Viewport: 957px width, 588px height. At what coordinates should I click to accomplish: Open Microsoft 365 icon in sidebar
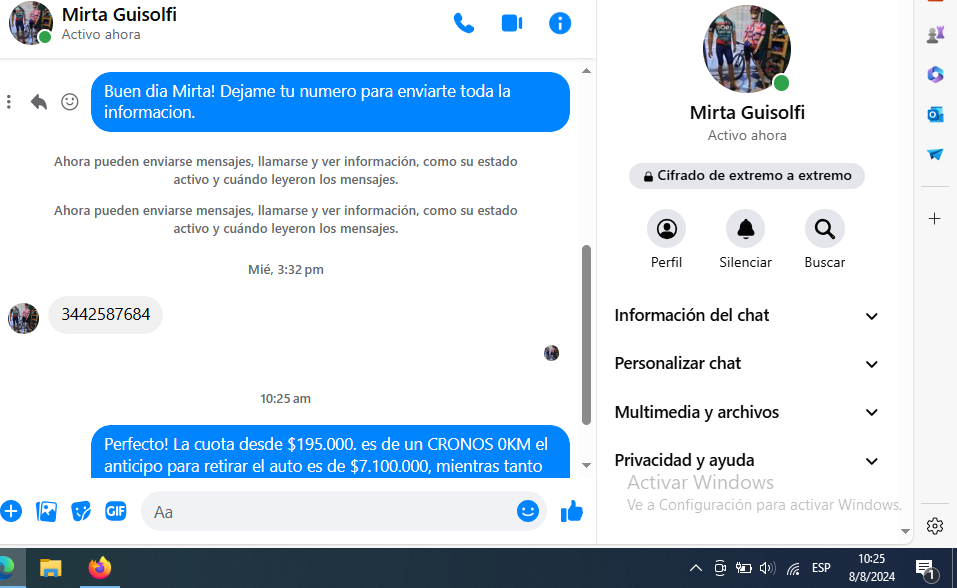[935, 74]
